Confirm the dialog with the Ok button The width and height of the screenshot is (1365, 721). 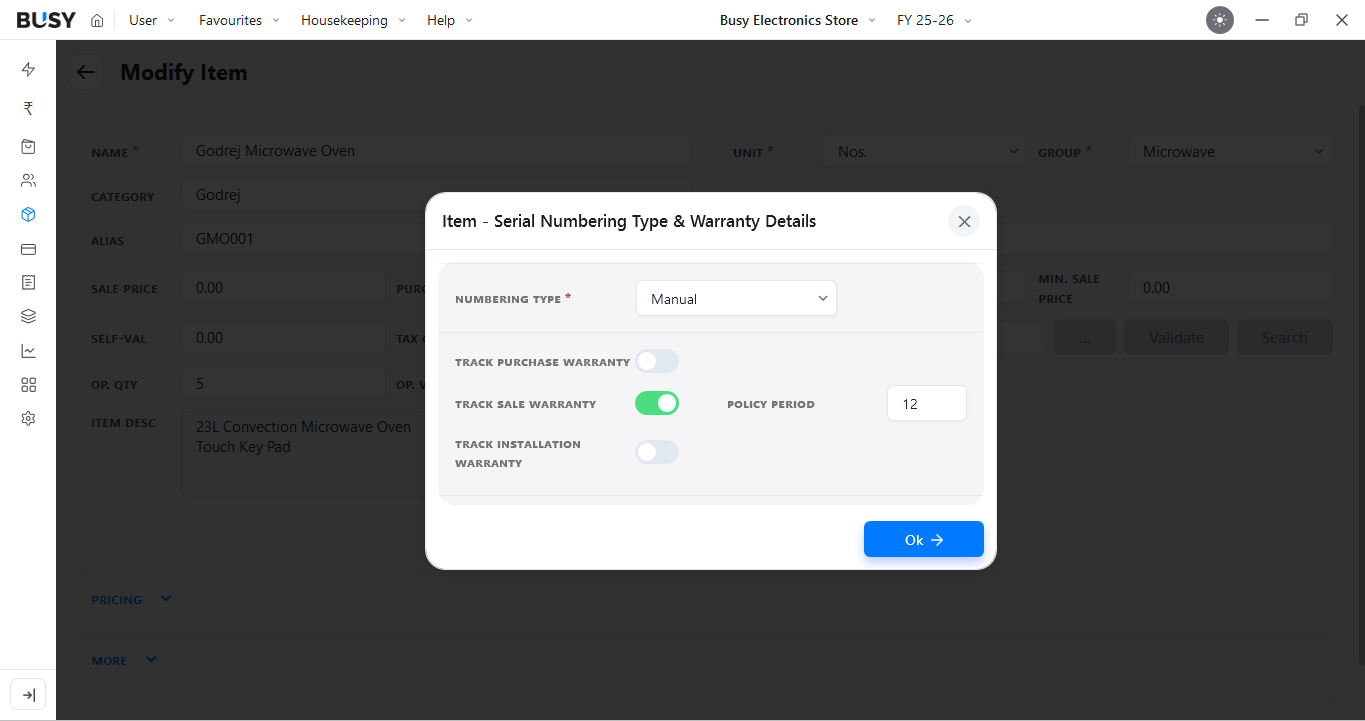pyautogui.click(x=924, y=539)
